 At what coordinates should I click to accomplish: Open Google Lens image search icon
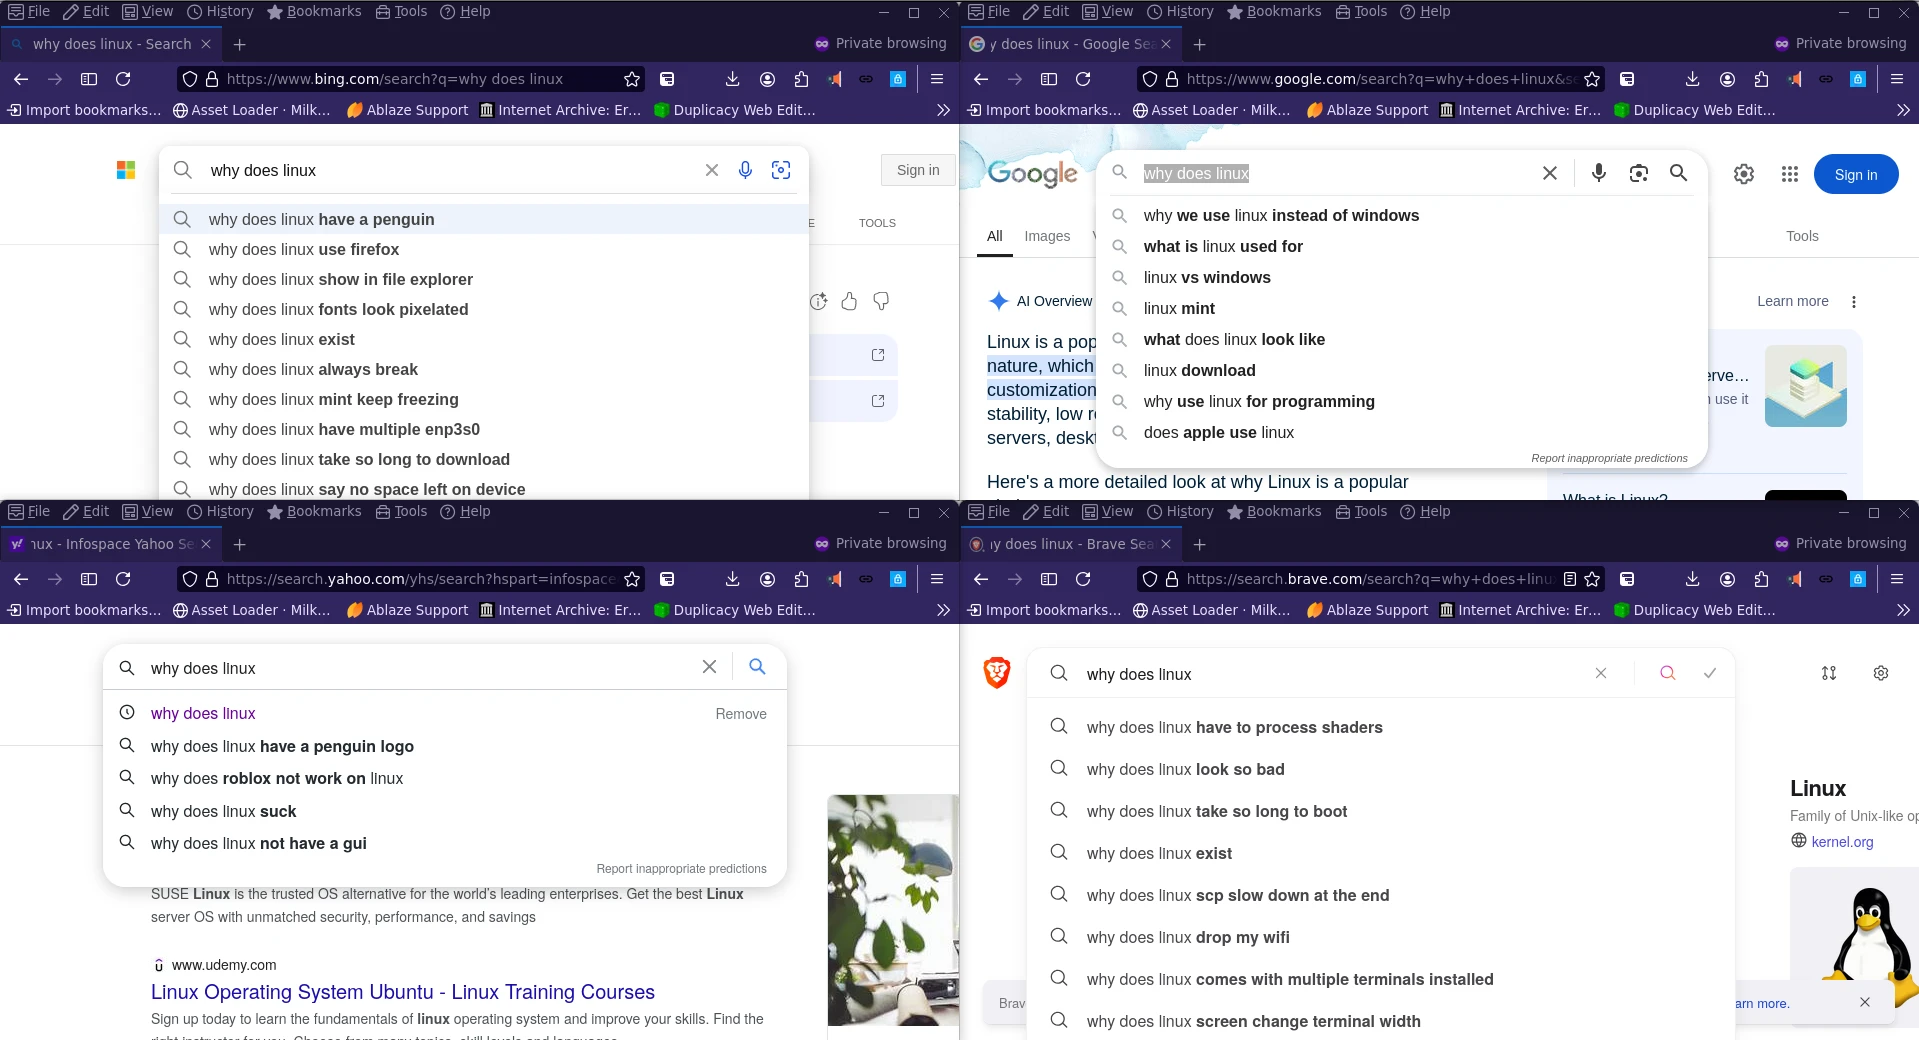pos(1638,173)
